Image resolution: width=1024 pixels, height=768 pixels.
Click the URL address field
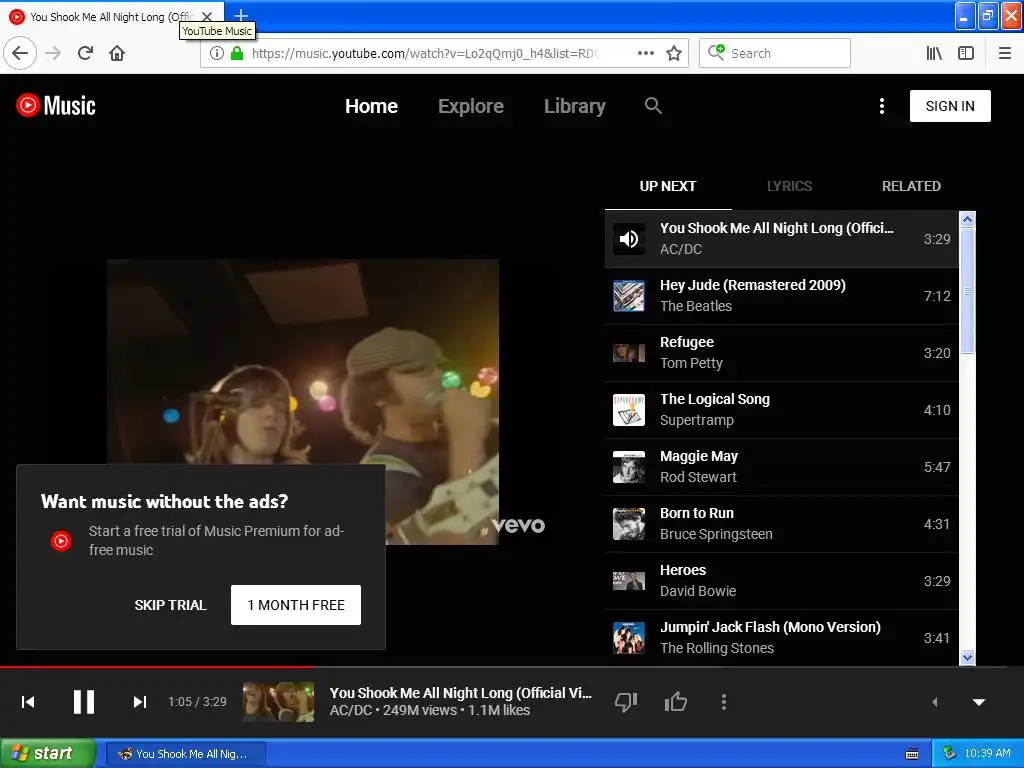(424, 53)
